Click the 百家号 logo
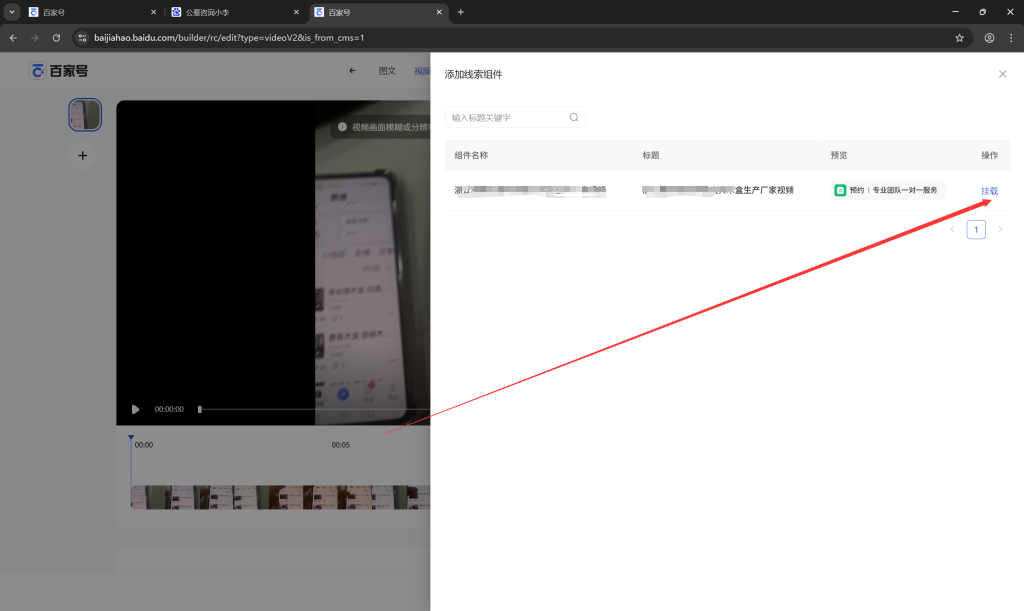Screen dimensions: 1024x611 (x=59, y=71)
